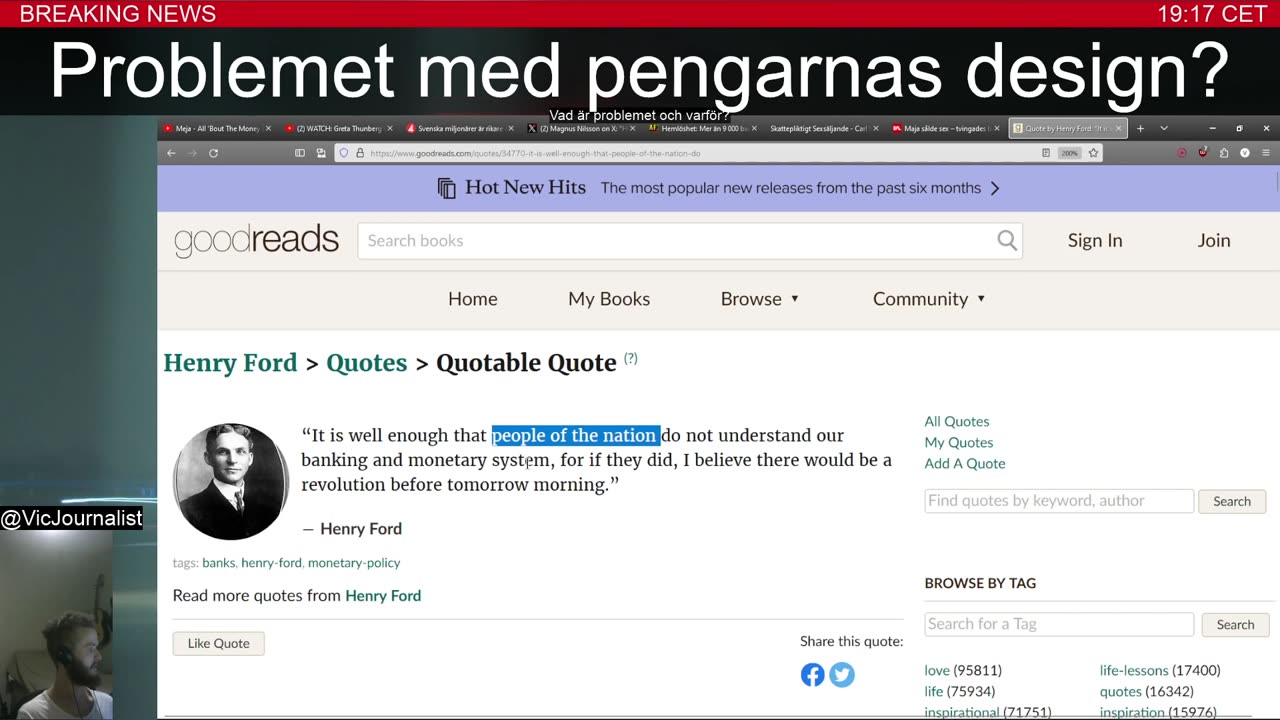Click the page vertical scrollbar
Screen dimensions: 1280x720
click(1276, 183)
